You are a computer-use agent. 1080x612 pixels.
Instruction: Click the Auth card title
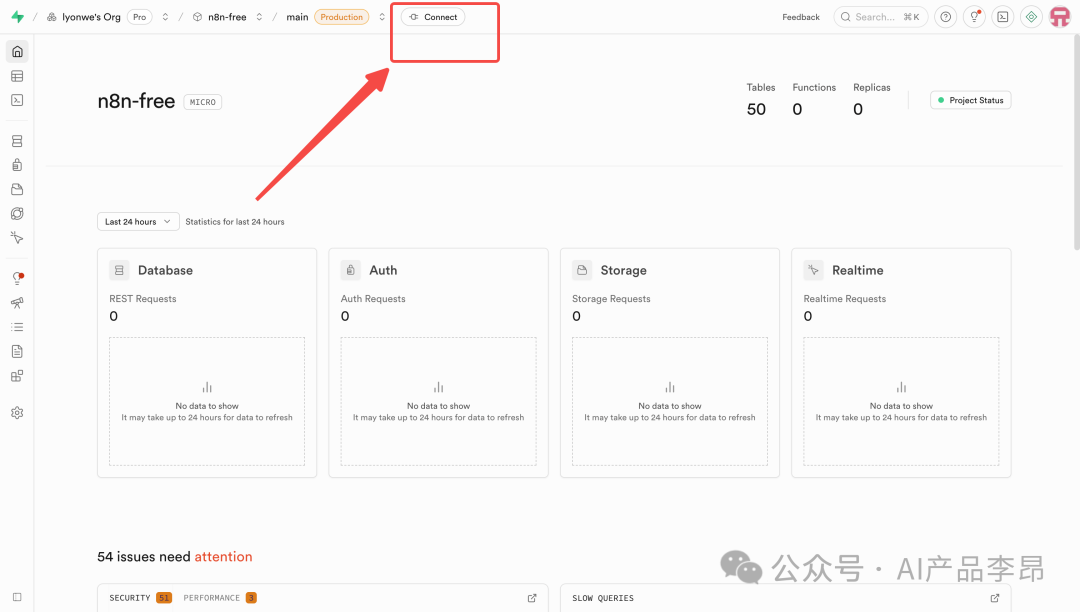383,271
